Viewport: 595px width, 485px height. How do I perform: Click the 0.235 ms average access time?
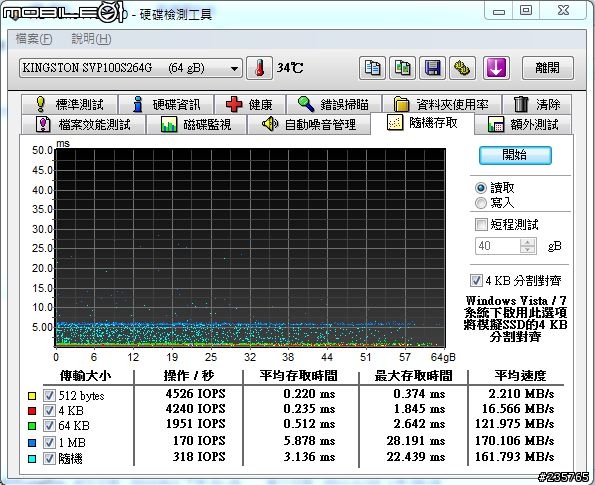point(309,409)
